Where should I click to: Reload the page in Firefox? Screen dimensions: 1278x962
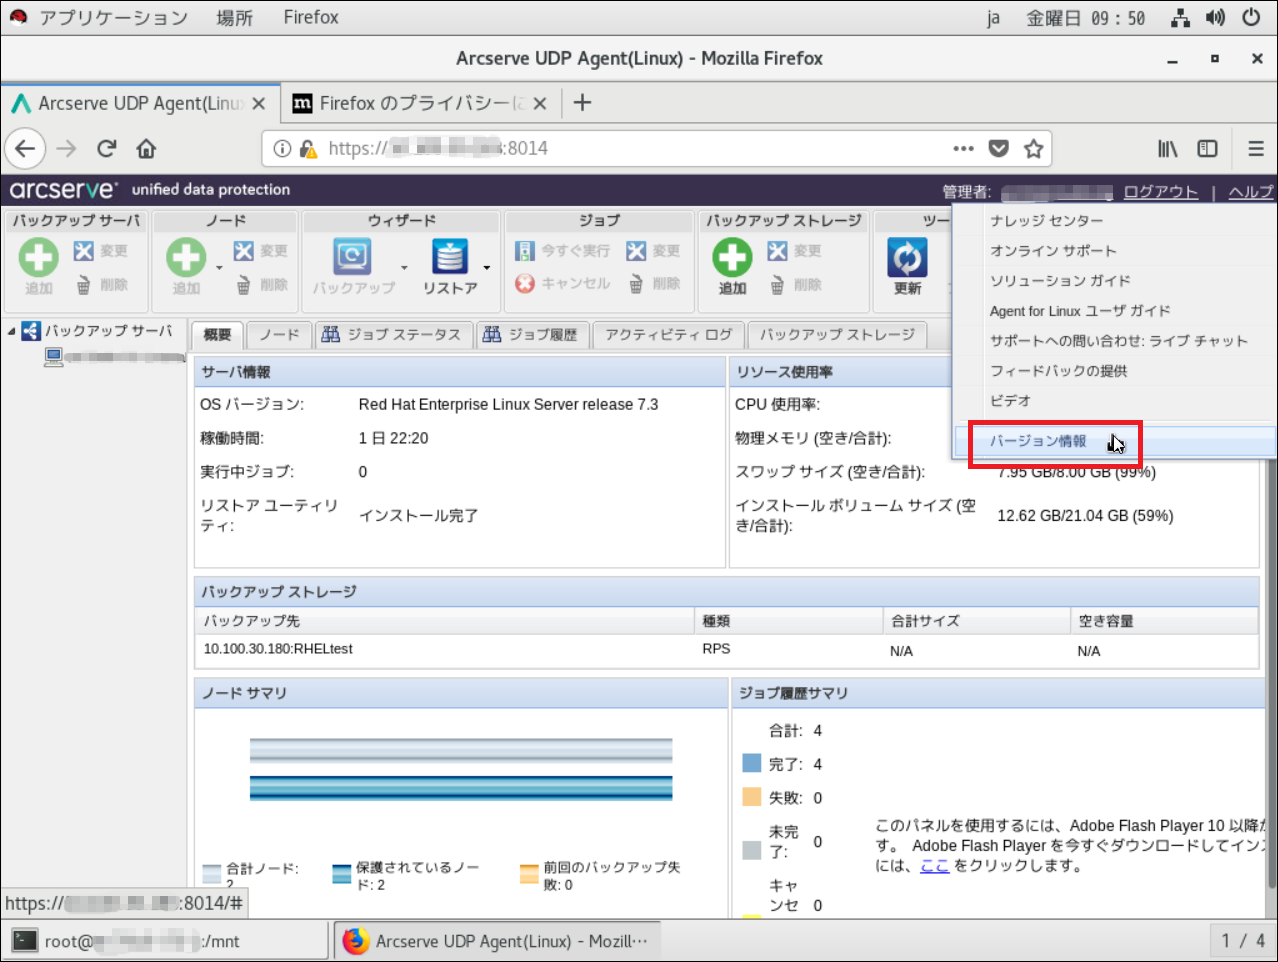(x=107, y=149)
